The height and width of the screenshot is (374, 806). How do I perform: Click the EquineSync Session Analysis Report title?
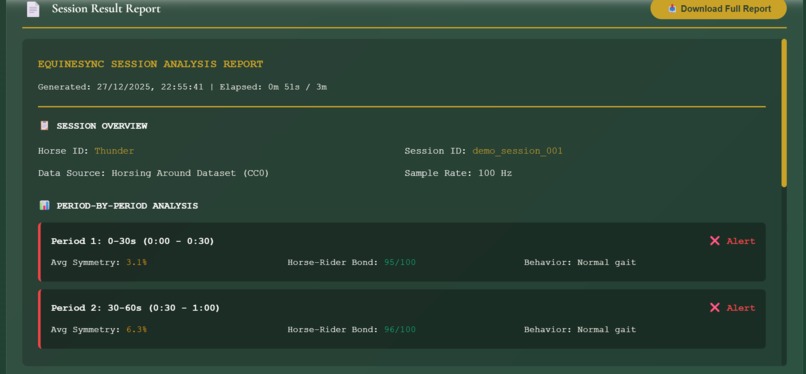[x=150, y=64]
